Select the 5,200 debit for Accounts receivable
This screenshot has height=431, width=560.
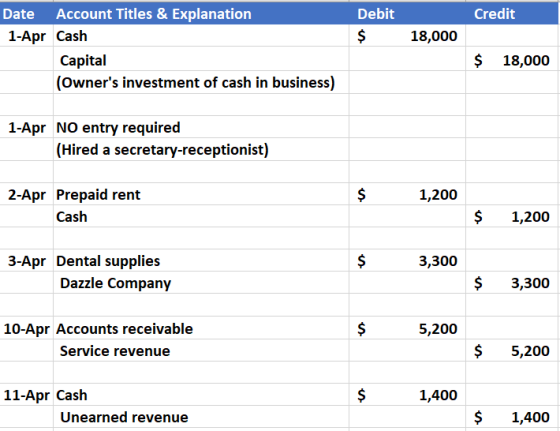click(x=407, y=328)
